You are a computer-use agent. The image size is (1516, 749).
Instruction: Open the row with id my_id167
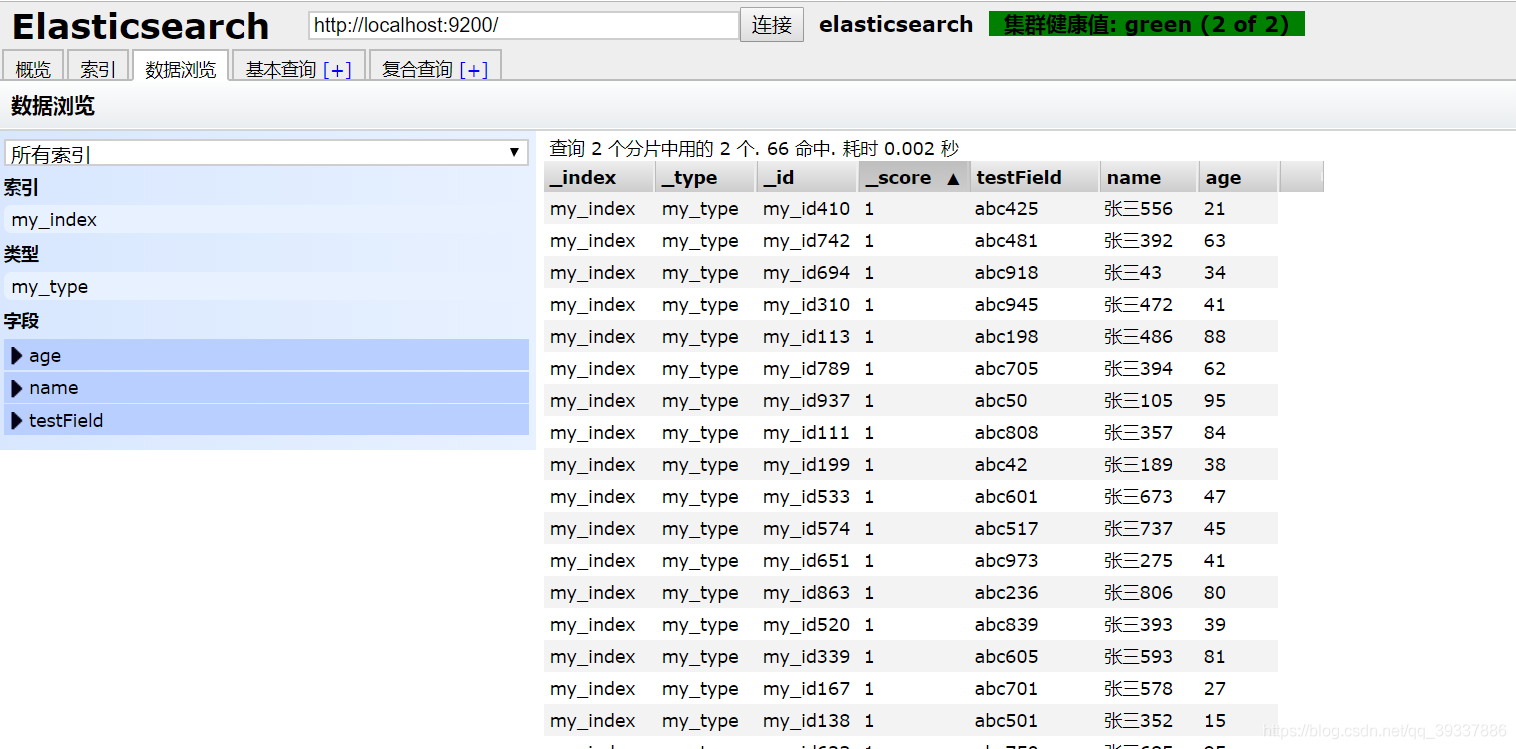tap(910, 689)
